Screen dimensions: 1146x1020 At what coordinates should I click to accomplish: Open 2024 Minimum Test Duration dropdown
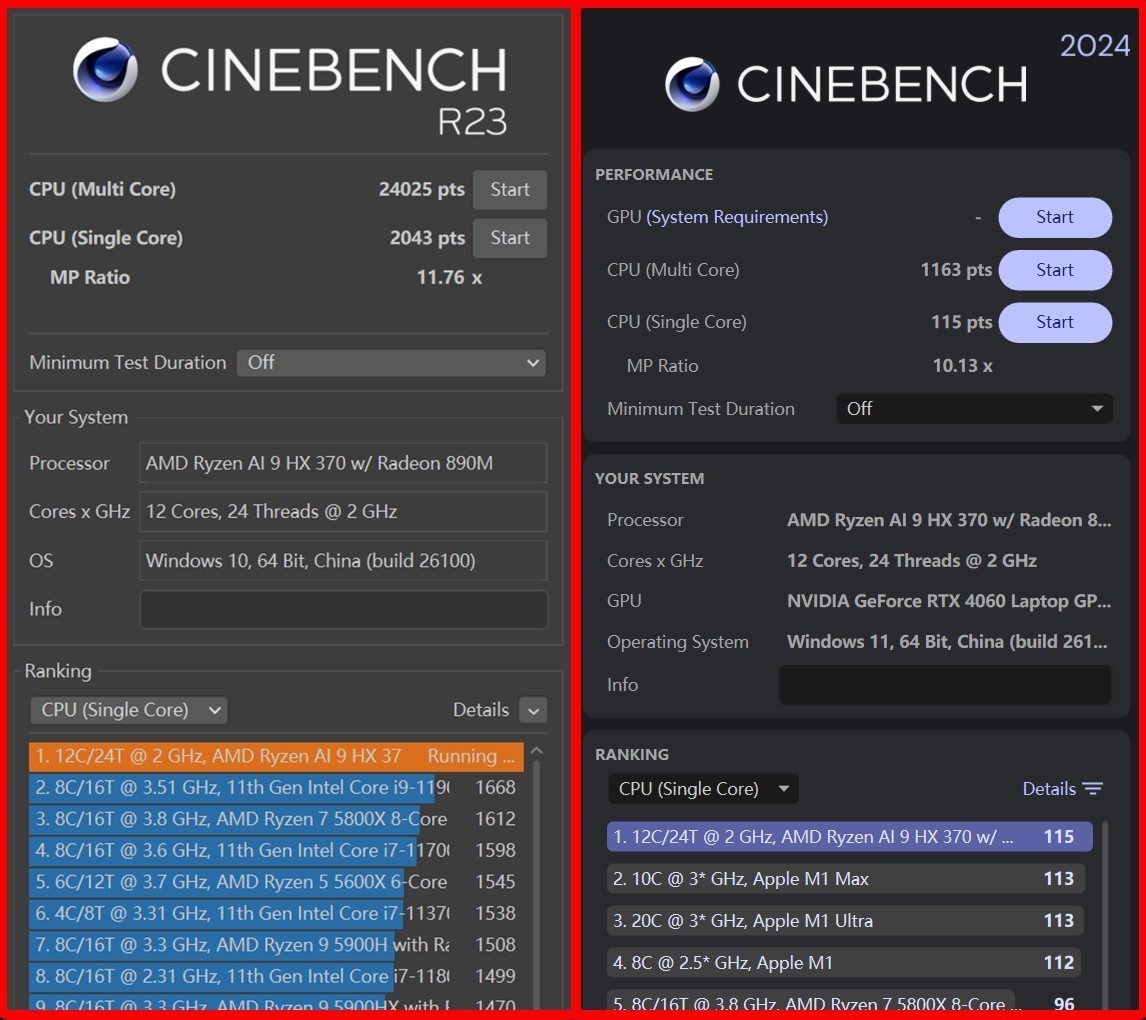click(973, 409)
